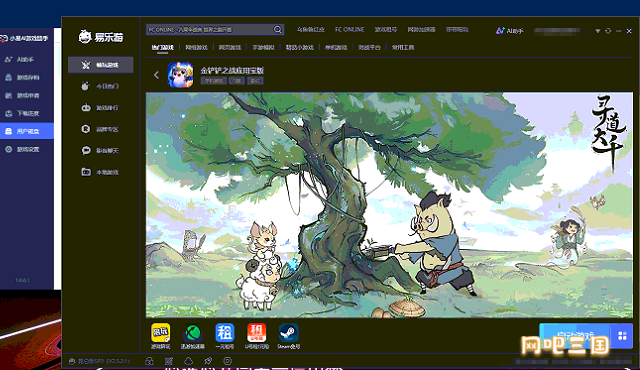The image size is (640, 370).
Task: Open the 游戏租号 top link
Action: coord(386,29)
